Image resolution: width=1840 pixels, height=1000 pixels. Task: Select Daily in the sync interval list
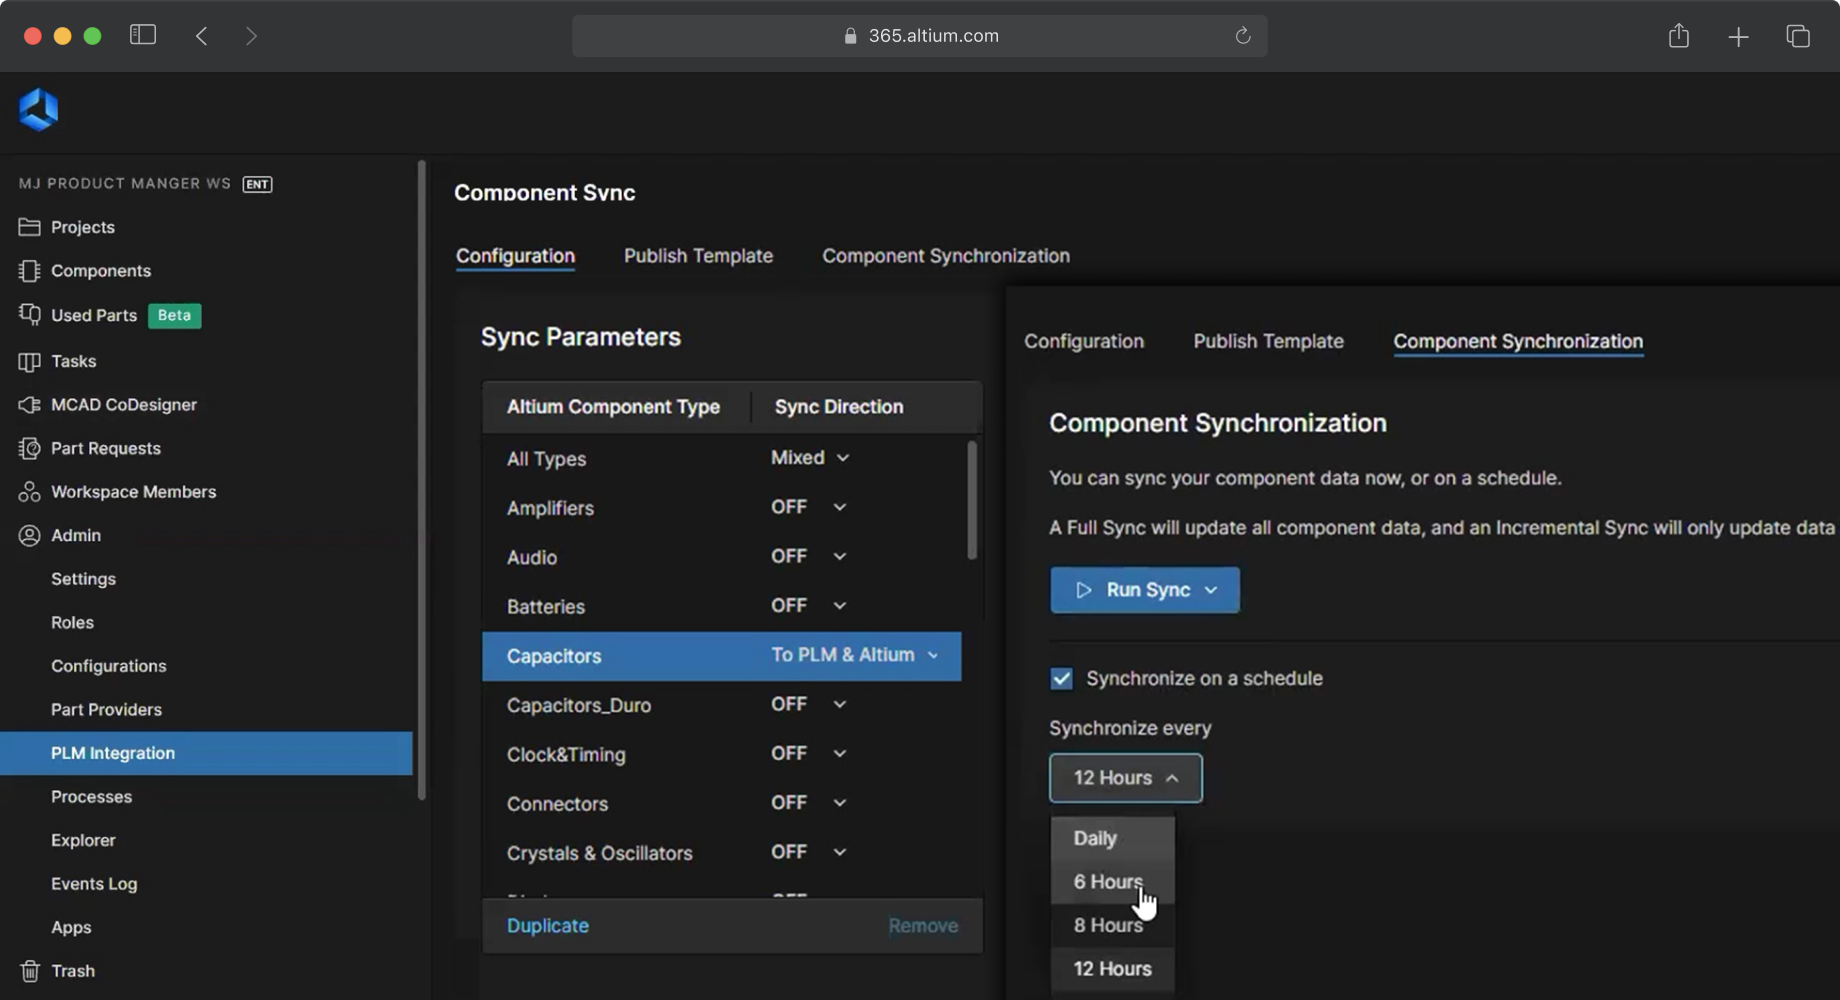(1095, 838)
